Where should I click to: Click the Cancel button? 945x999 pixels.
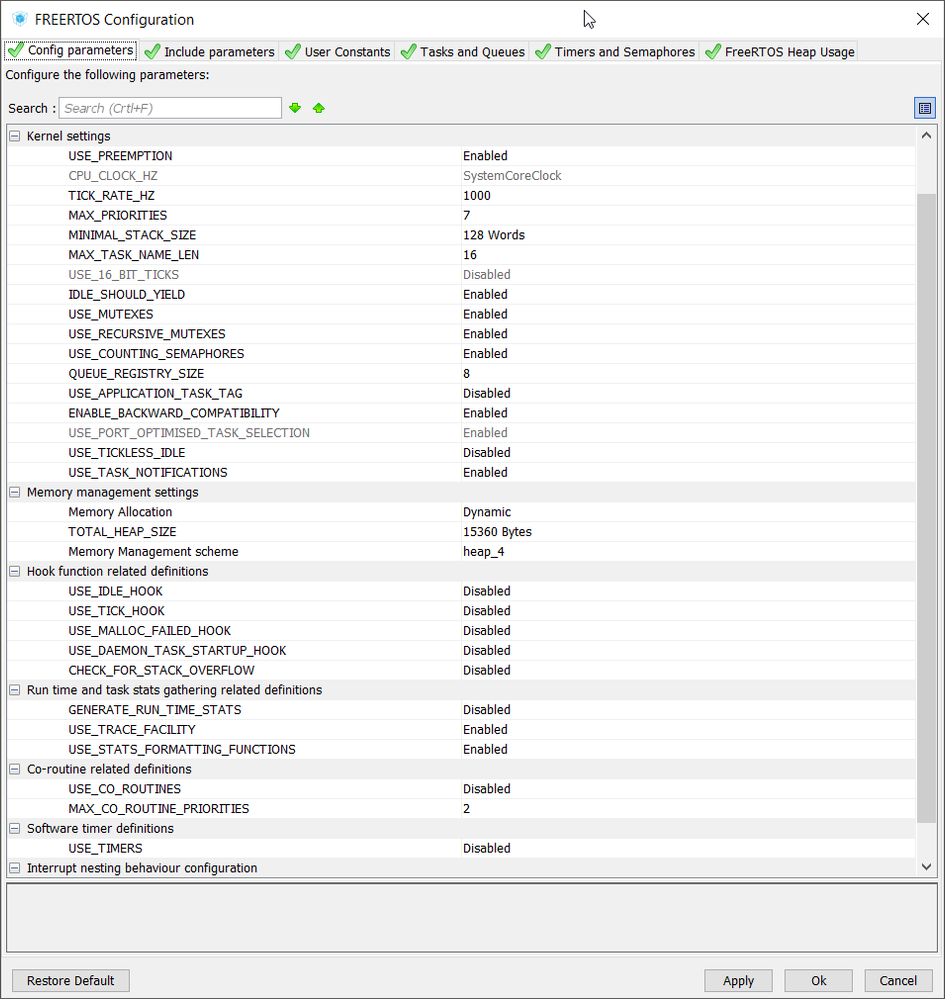[x=898, y=981]
